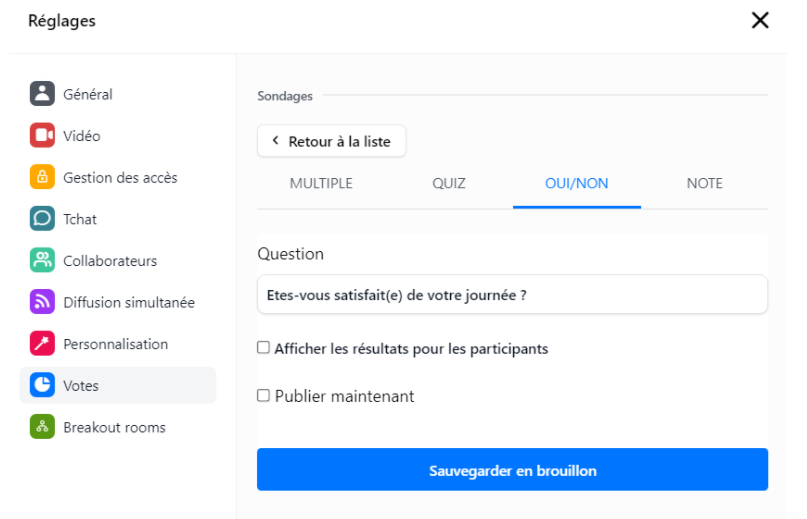Select the NOTE tab
The image size is (807, 519).
click(705, 184)
